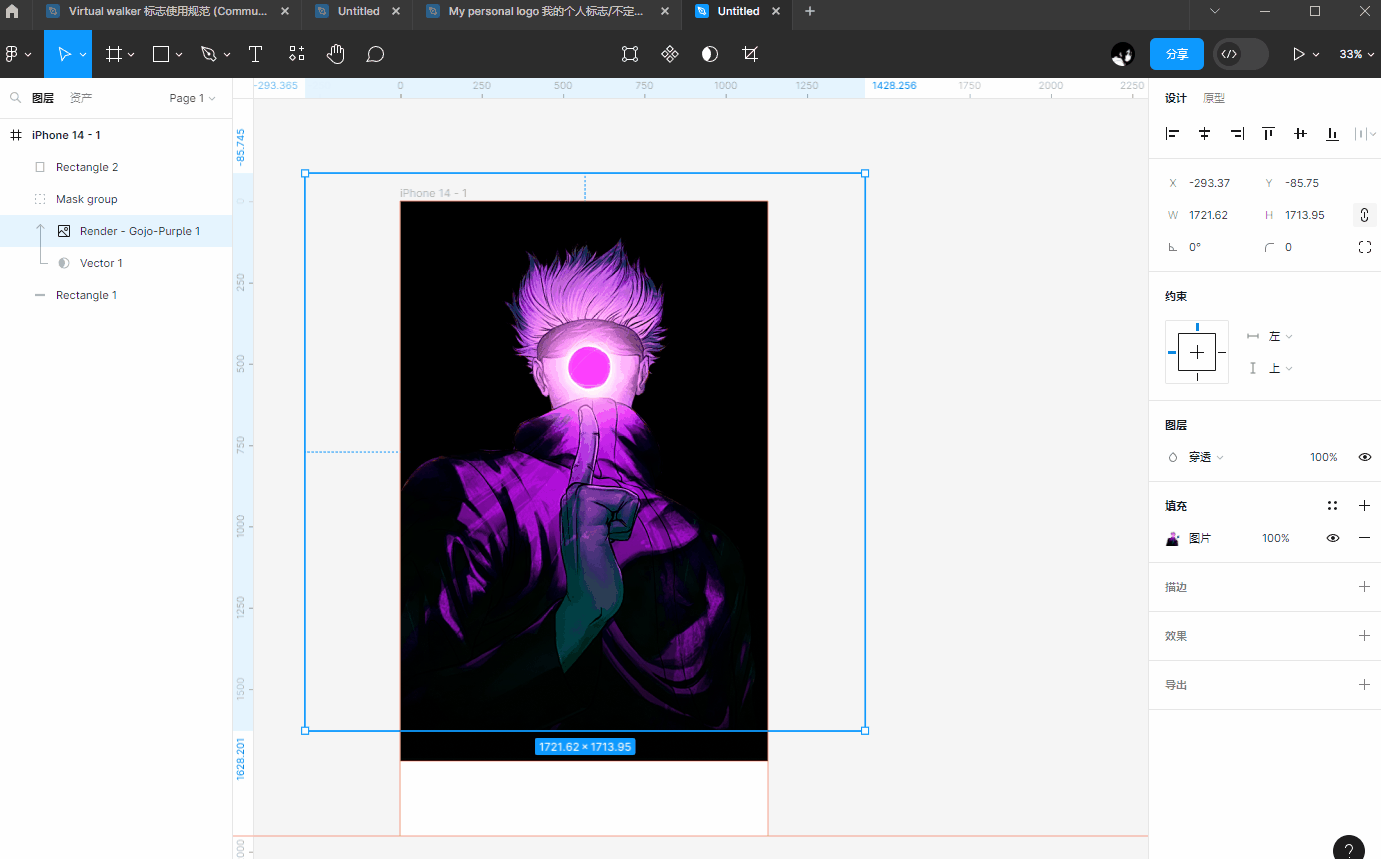The image size is (1381, 859).
Task: Click the Crop image icon
Action: (x=750, y=54)
